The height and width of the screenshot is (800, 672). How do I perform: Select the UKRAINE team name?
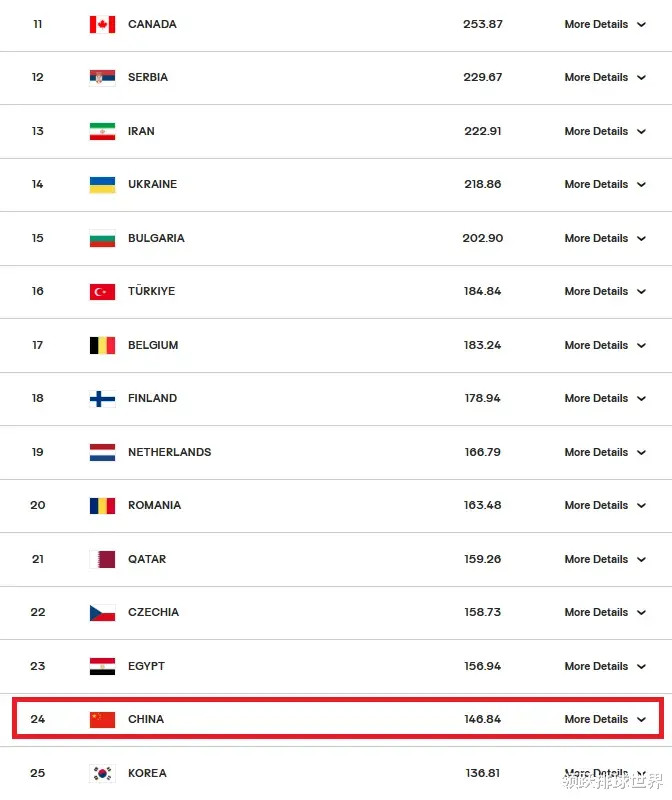click(152, 184)
